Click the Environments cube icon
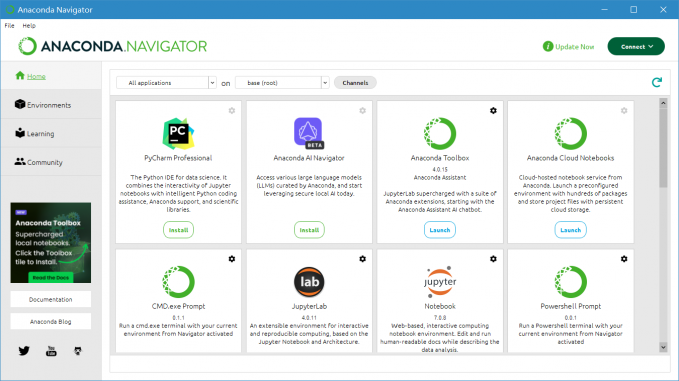Image resolution: width=679 pixels, height=381 pixels. tap(20, 104)
